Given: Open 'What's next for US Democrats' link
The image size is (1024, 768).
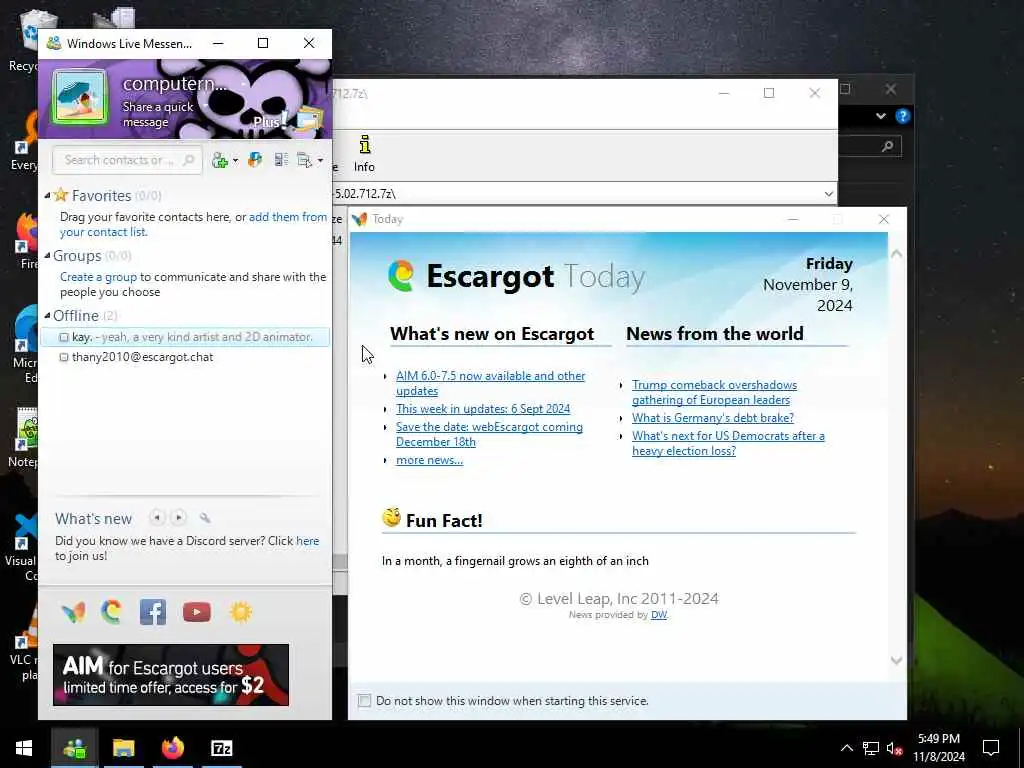Looking at the screenshot, I should 728,443.
